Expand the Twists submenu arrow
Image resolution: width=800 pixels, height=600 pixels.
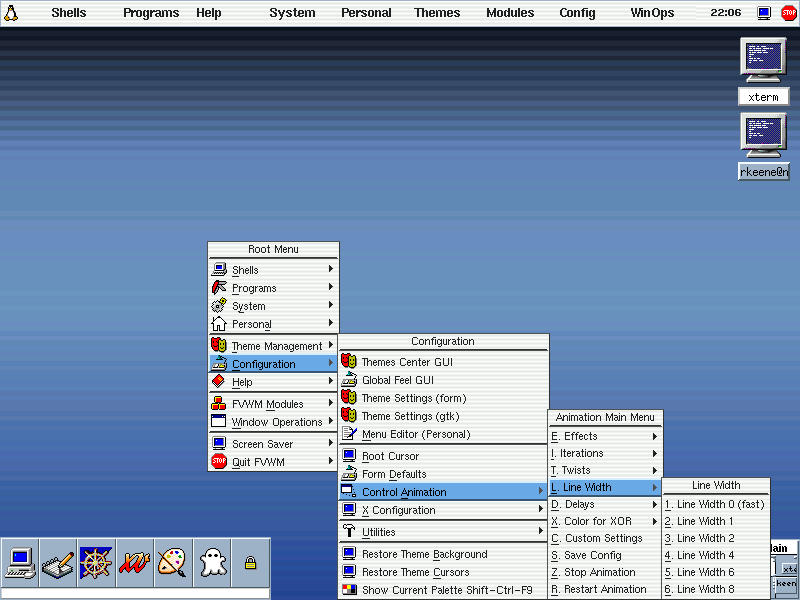pos(655,470)
